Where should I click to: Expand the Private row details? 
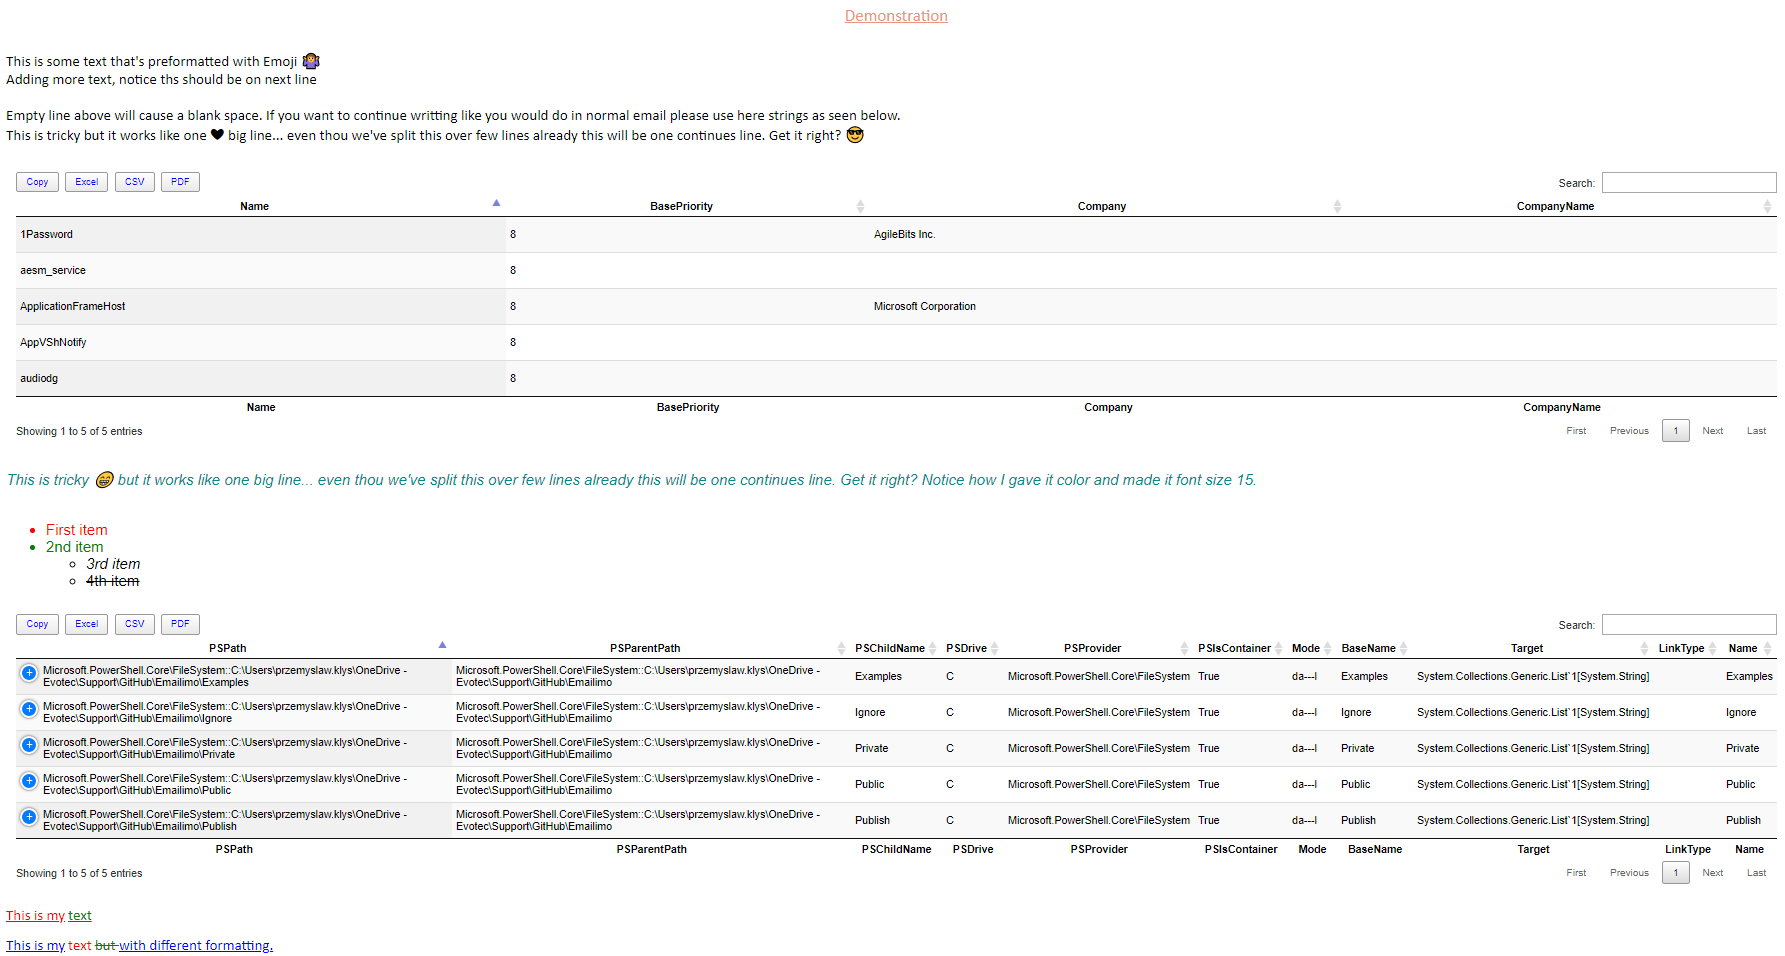pyautogui.click(x=28, y=746)
